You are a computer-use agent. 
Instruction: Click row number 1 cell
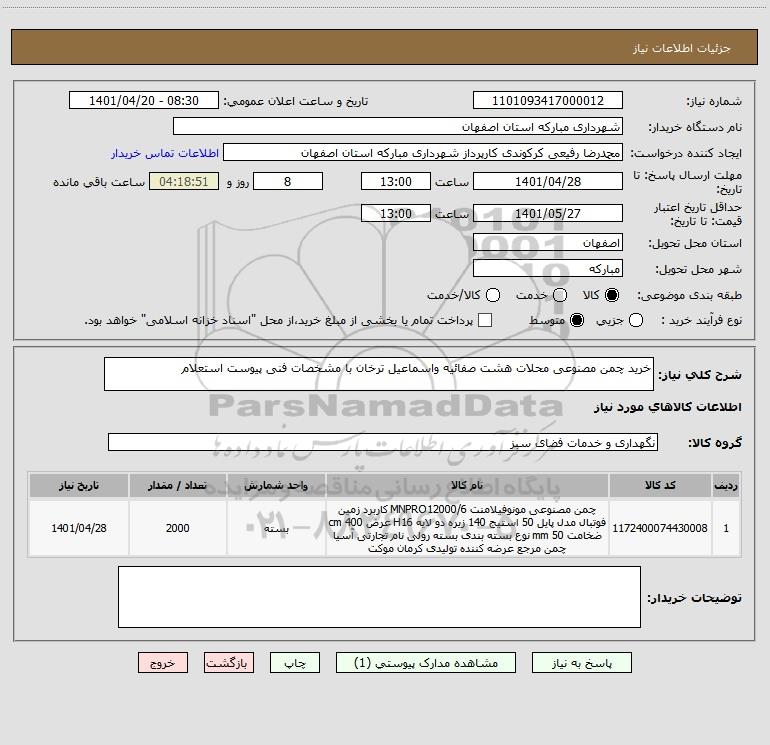coord(726,528)
